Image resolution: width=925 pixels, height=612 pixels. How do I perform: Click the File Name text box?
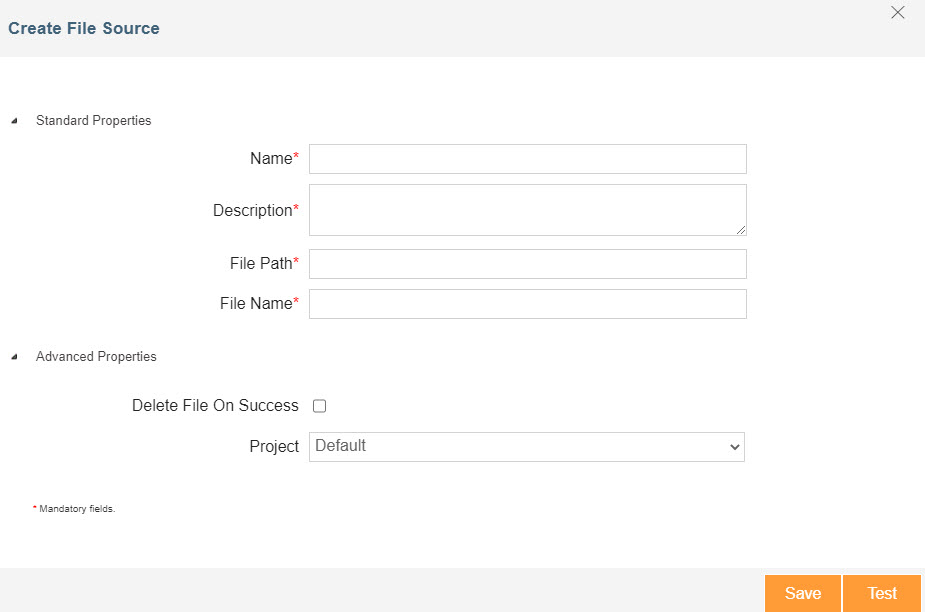click(527, 304)
